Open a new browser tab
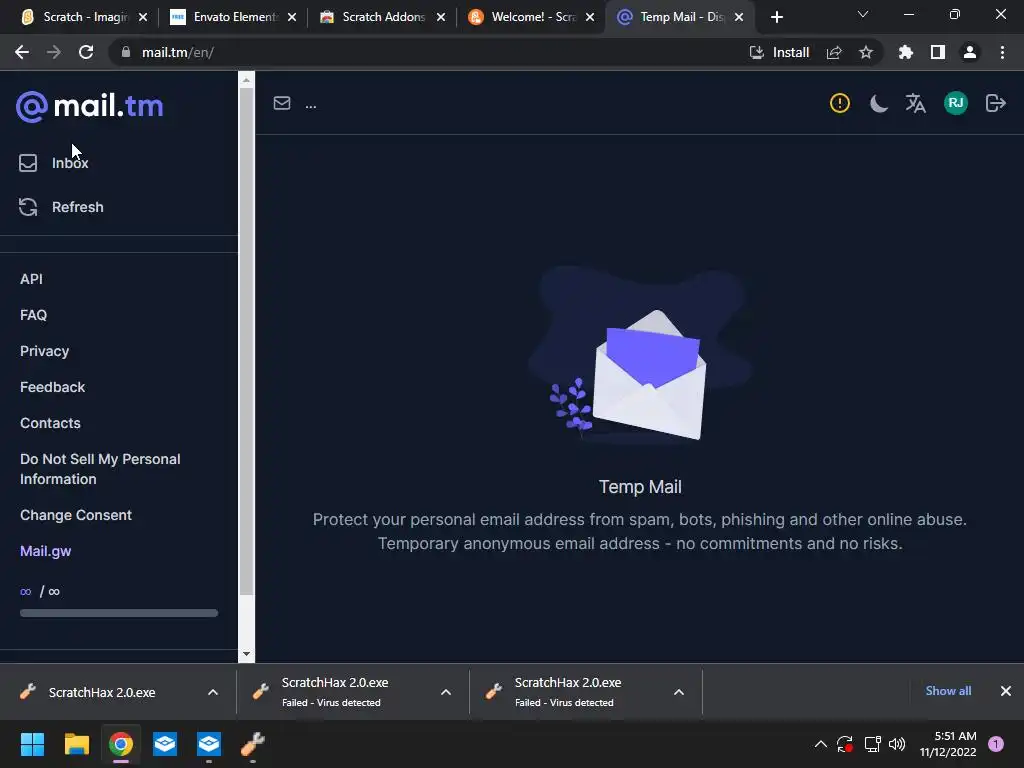 (x=776, y=17)
